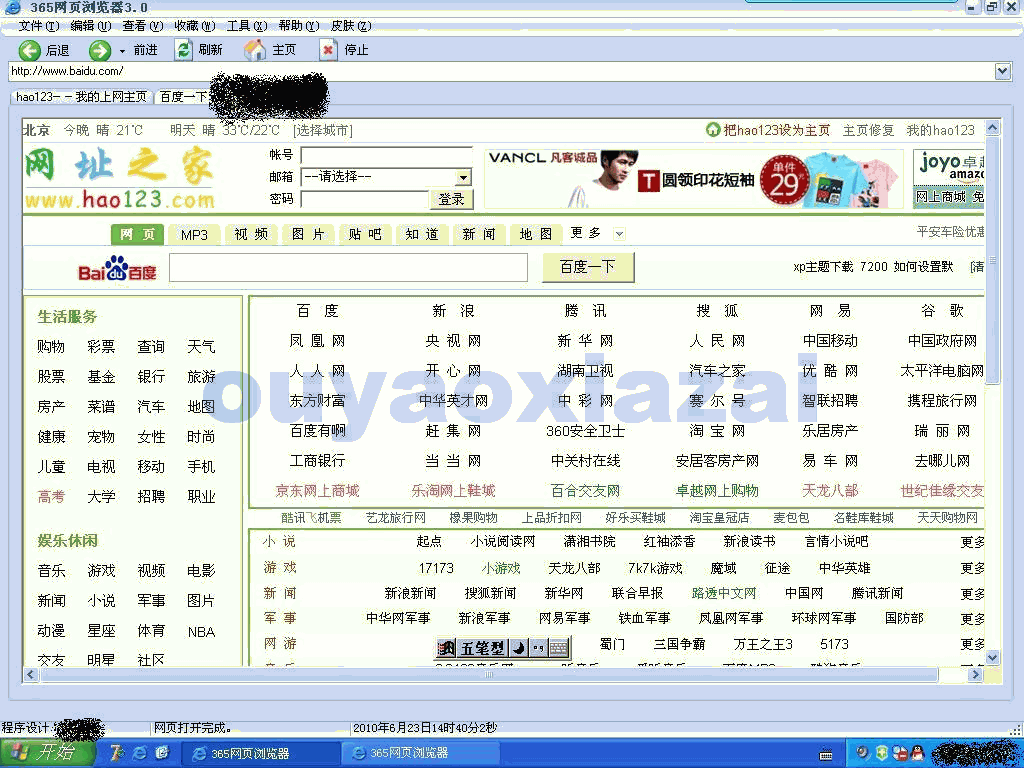Open the 帮助 menu
1024x768 pixels.
[298, 25]
